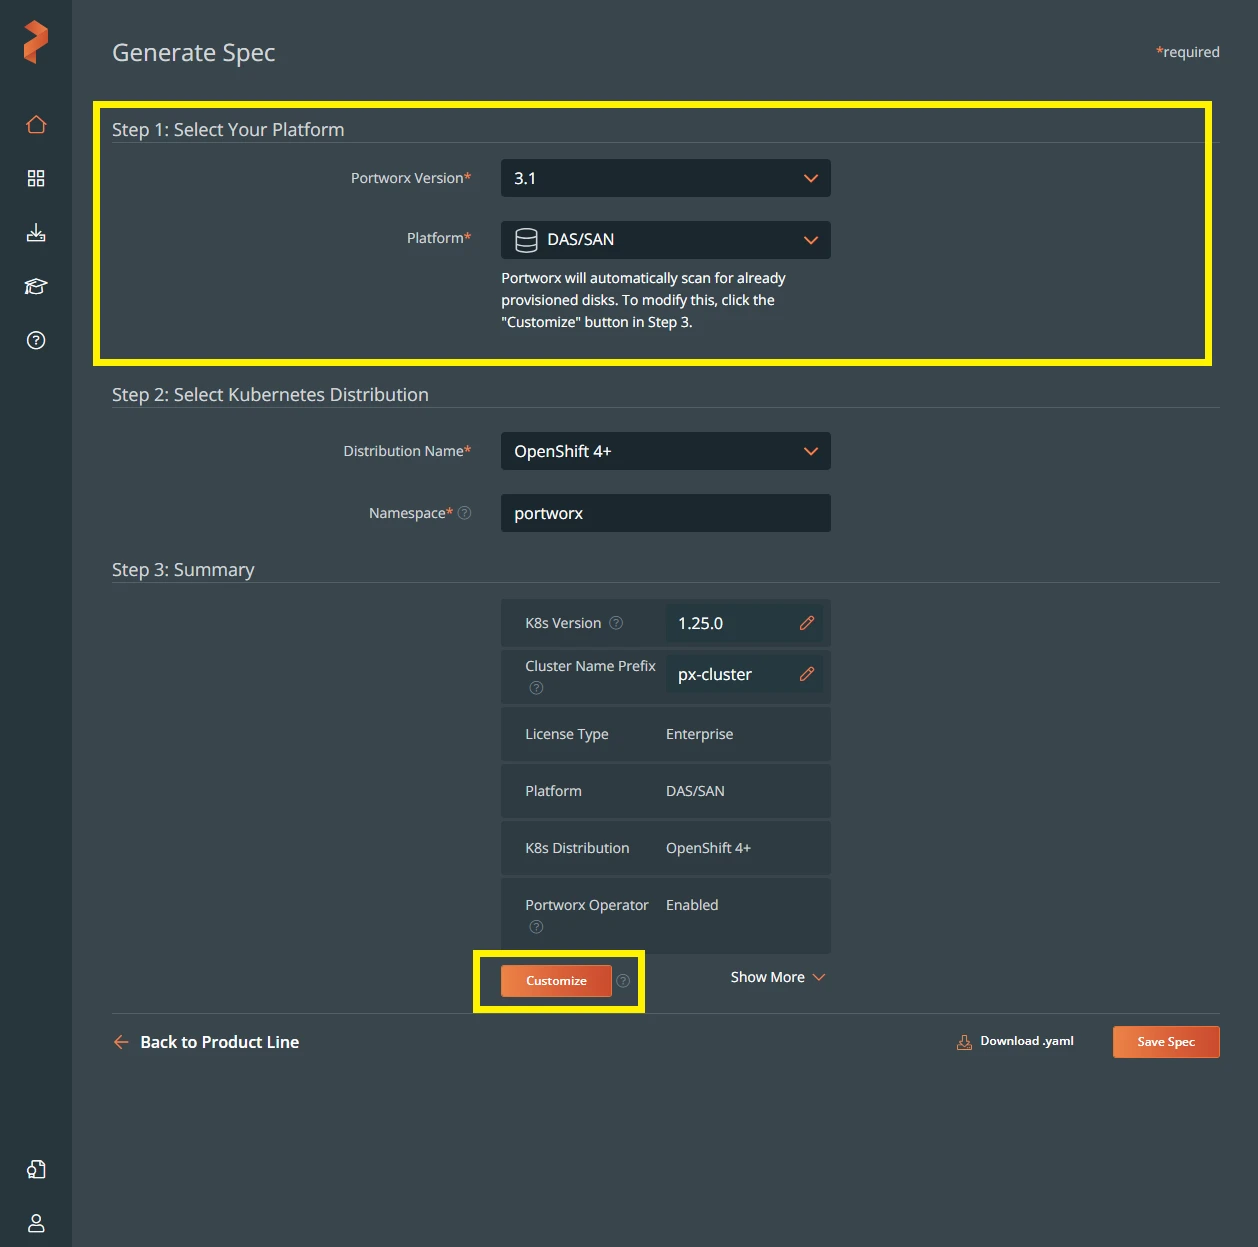1258x1247 pixels.
Task: Edit the Cluster Name Prefix pencil icon
Action: click(807, 674)
